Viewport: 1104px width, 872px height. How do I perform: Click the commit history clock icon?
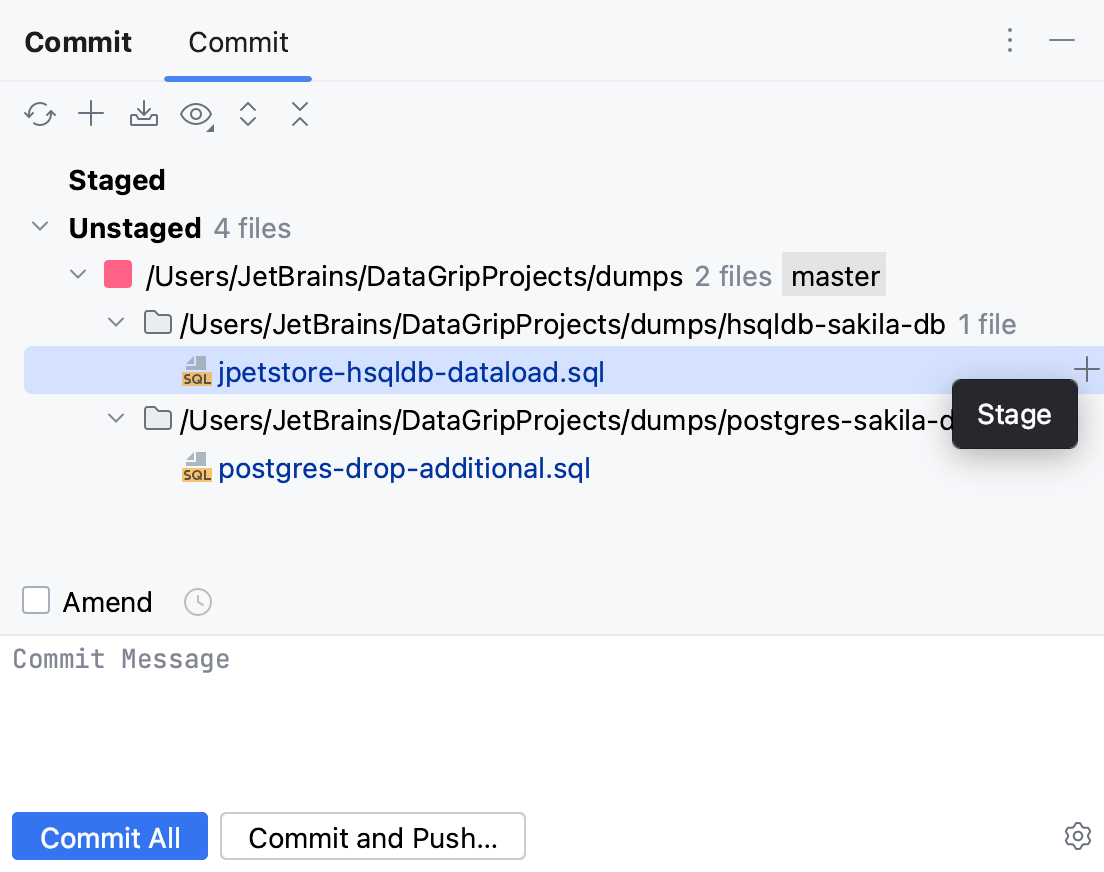click(x=197, y=601)
